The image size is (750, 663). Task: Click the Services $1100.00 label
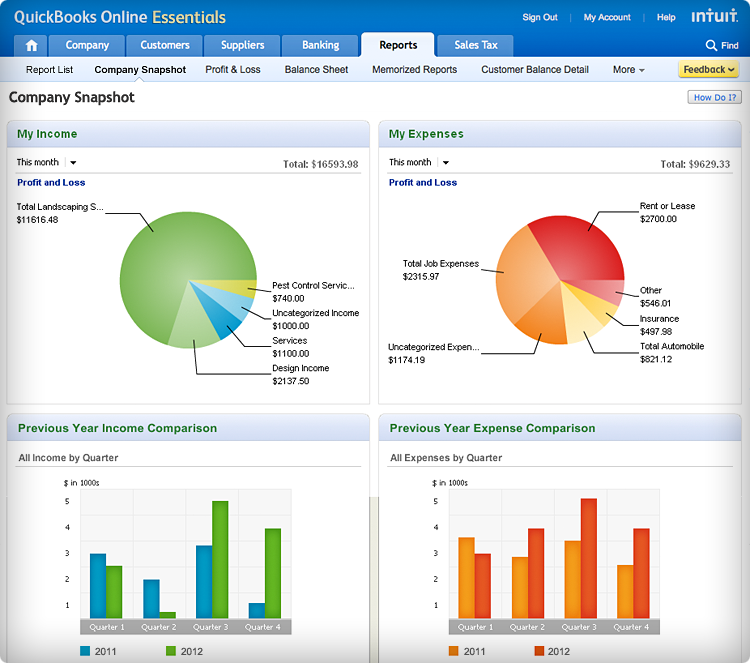[x=291, y=347]
